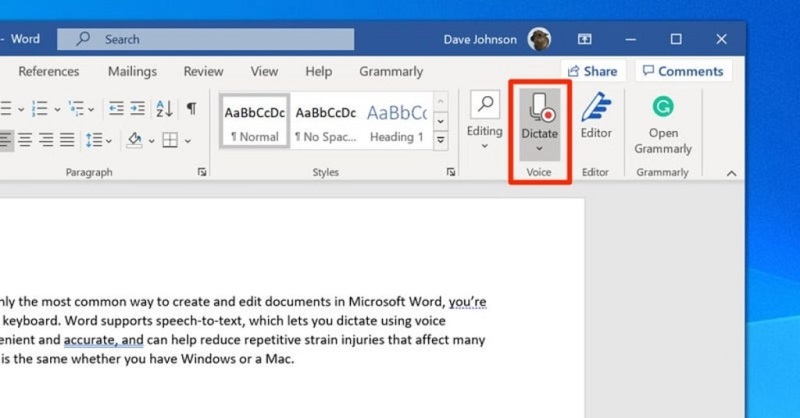The height and width of the screenshot is (418, 800).
Task: Justify the paragraph text
Action: tap(67, 139)
